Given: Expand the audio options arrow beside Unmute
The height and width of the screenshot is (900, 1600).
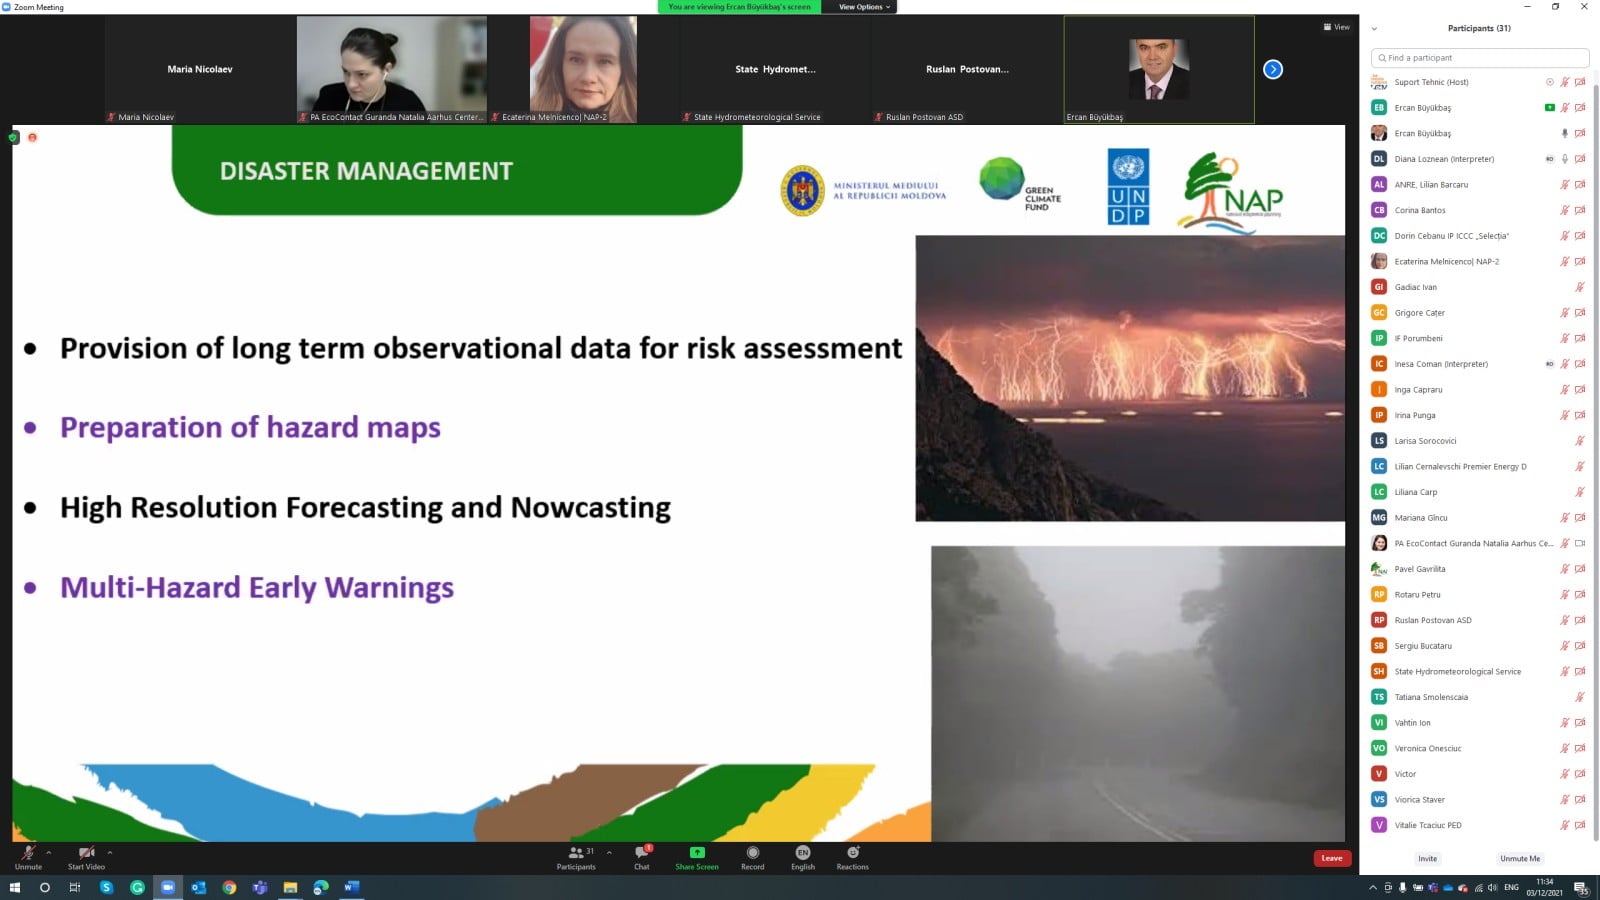Looking at the screenshot, I should point(49,852).
